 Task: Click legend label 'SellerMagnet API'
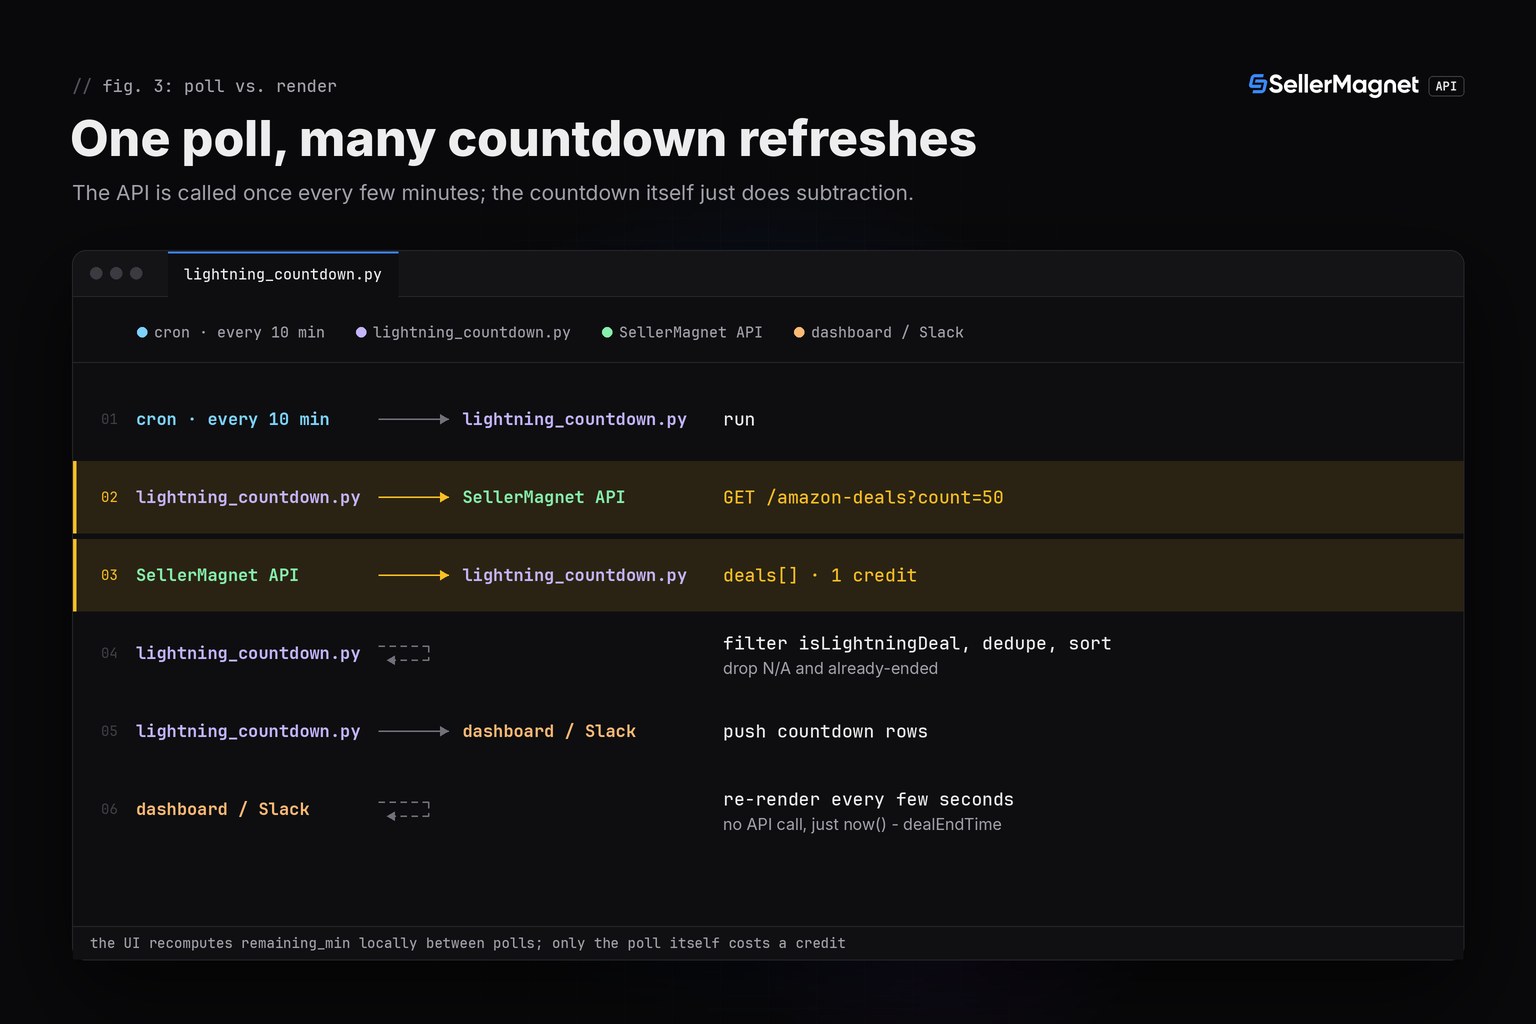(690, 332)
